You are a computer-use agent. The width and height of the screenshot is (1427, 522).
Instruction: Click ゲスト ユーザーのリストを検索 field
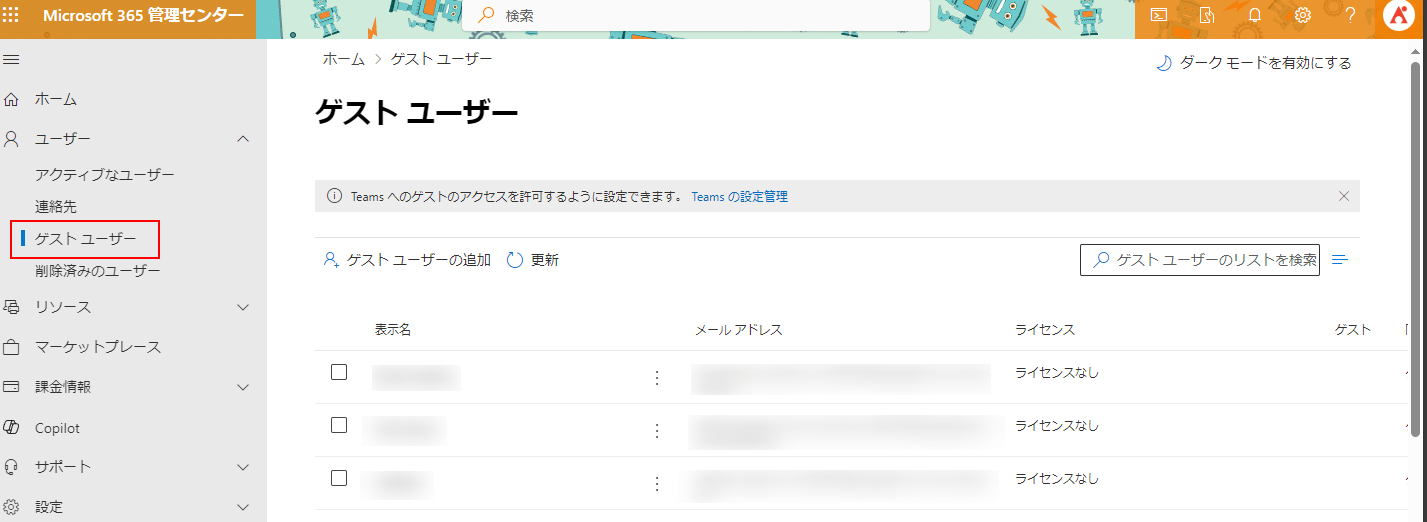(x=1200, y=260)
